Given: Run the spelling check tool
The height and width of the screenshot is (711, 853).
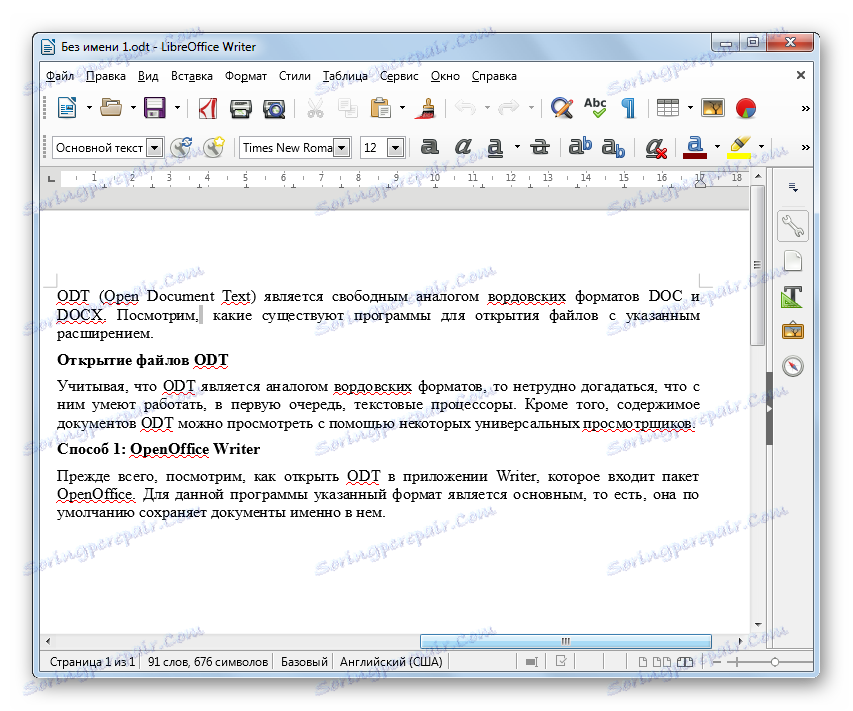Looking at the screenshot, I should click(x=595, y=108).
